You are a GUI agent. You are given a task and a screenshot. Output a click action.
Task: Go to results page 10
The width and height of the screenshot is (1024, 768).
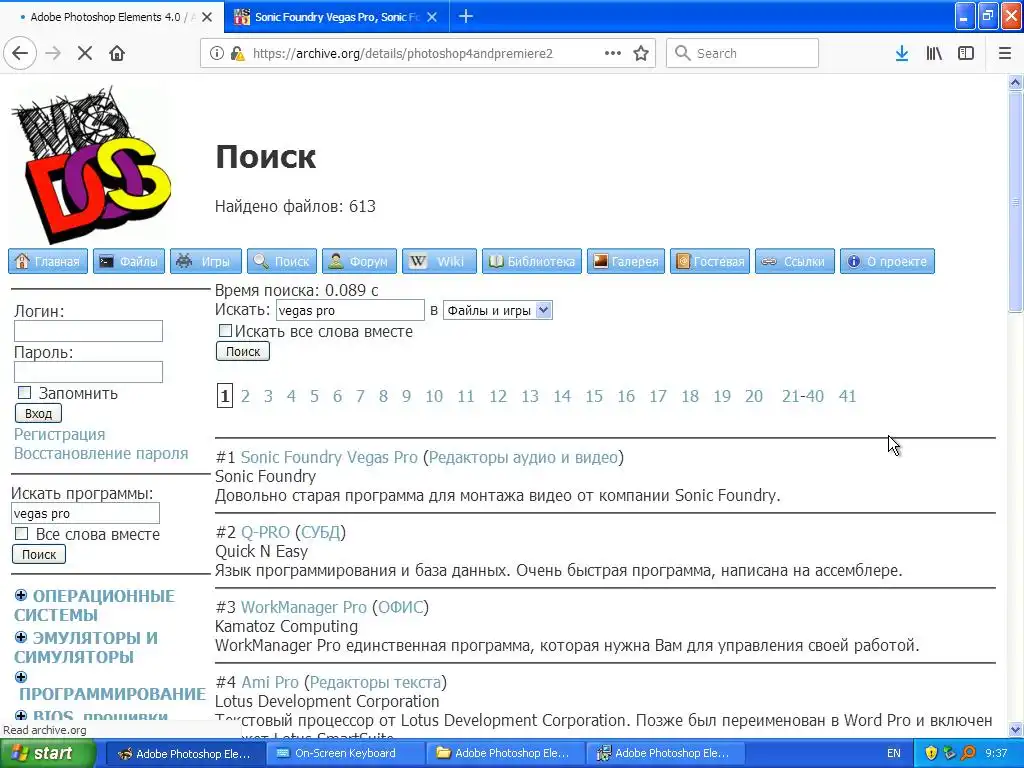tap(434, 396)
